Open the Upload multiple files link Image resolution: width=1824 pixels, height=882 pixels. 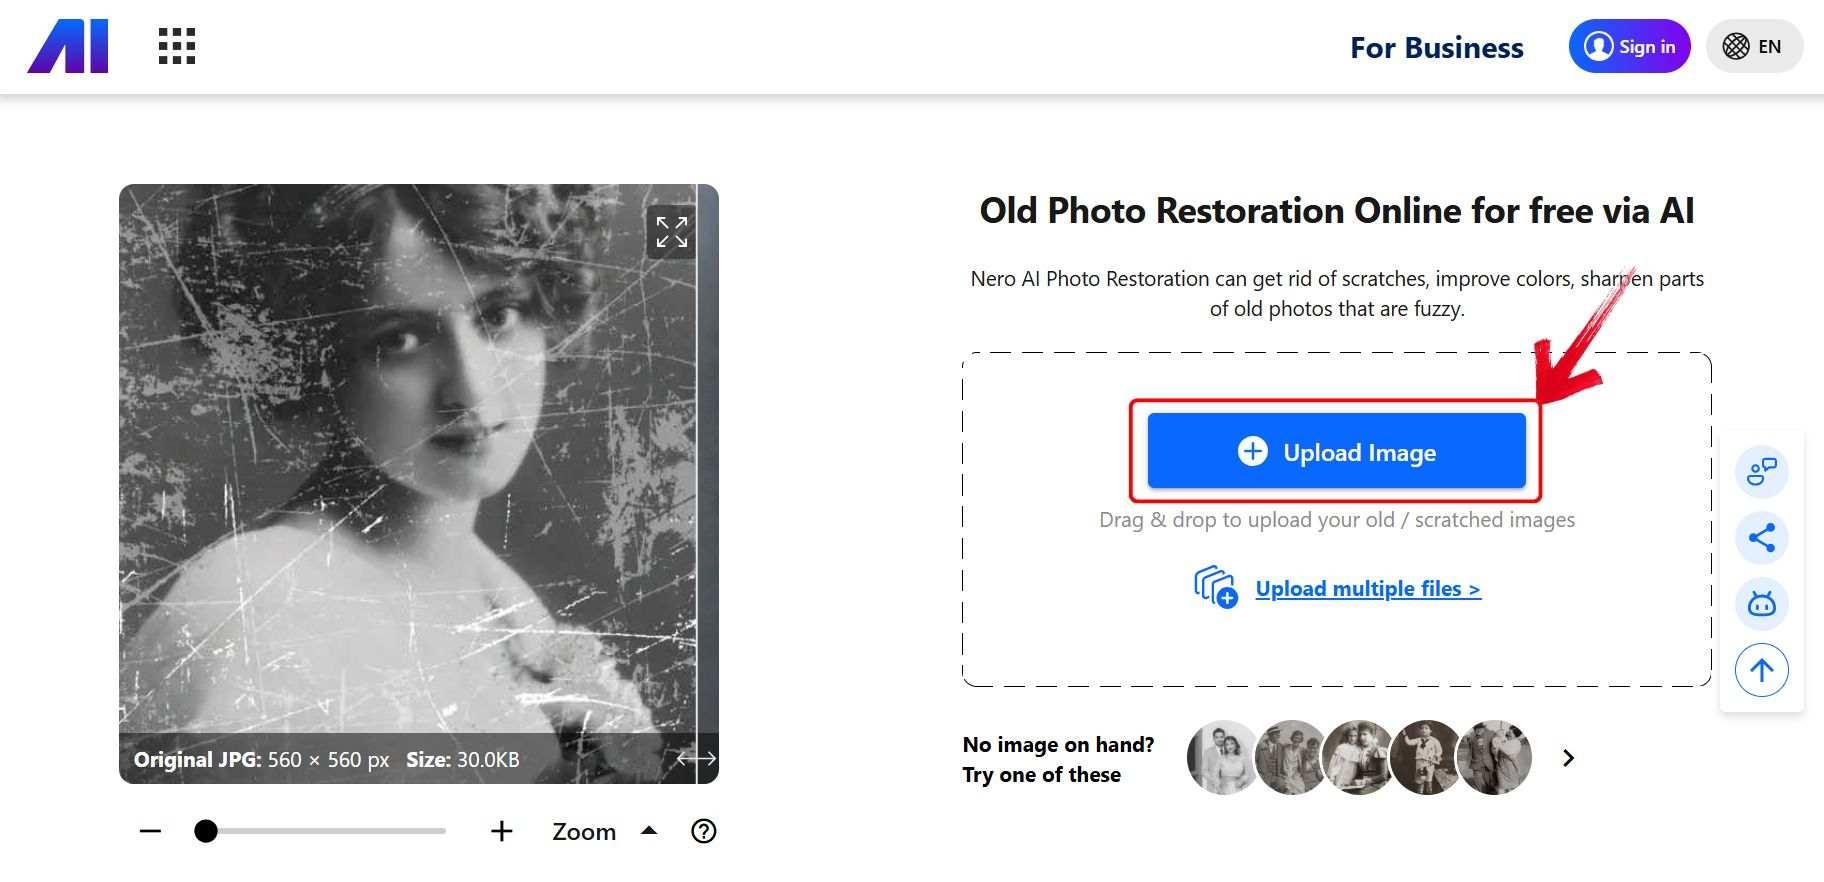pos(1367,589)
